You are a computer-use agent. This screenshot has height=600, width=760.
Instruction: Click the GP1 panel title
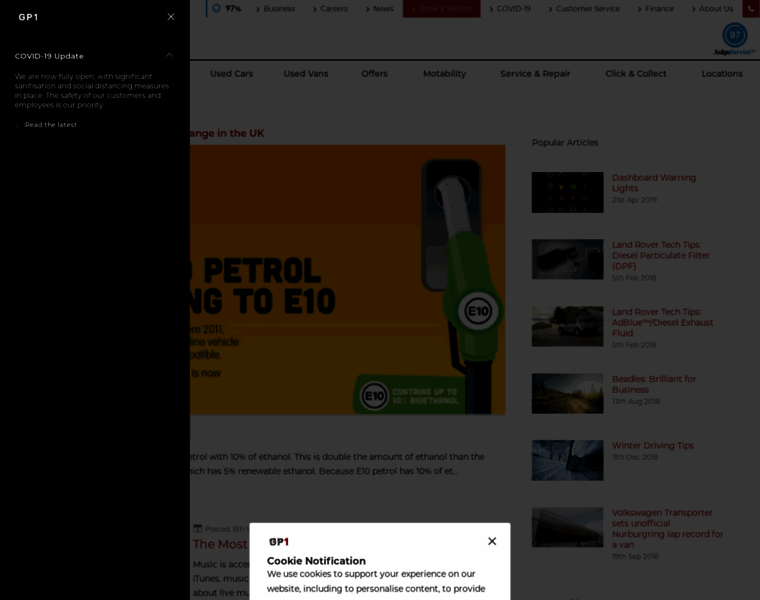[x=28, y=17]
